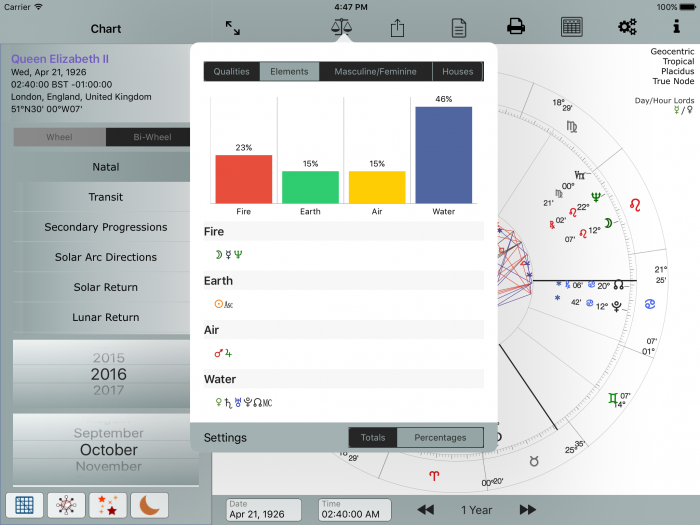
Task: Select 2017 in the year picker
Action: pyautogui.click(x=109, y=391)
